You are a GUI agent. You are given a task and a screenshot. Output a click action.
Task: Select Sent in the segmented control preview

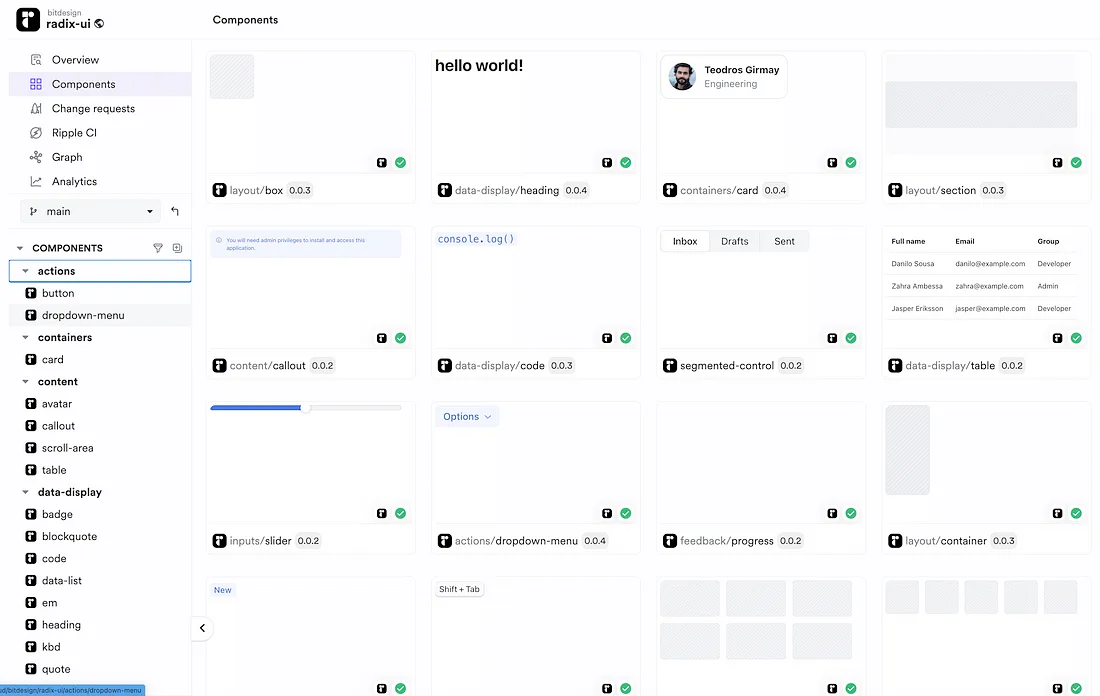(784, 241)
